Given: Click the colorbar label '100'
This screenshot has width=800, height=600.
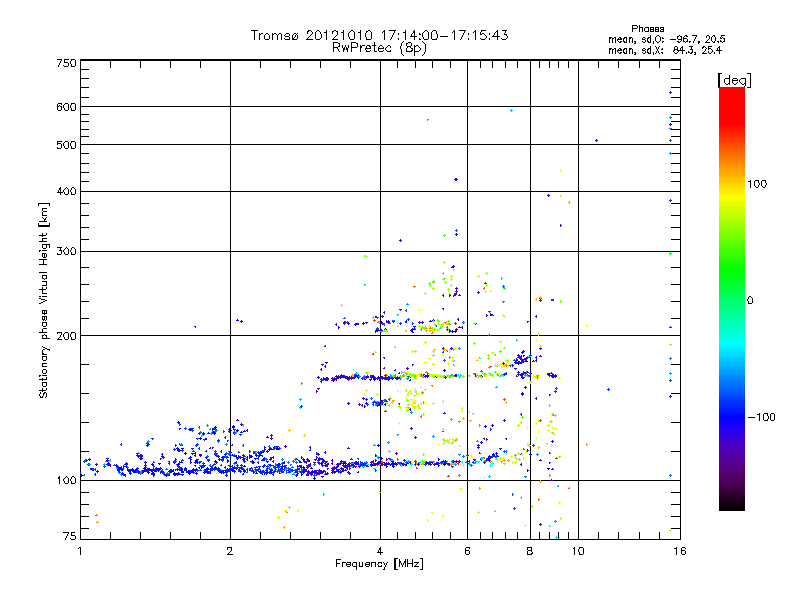Looking at the screenshot, I should (x=757, y=184).
